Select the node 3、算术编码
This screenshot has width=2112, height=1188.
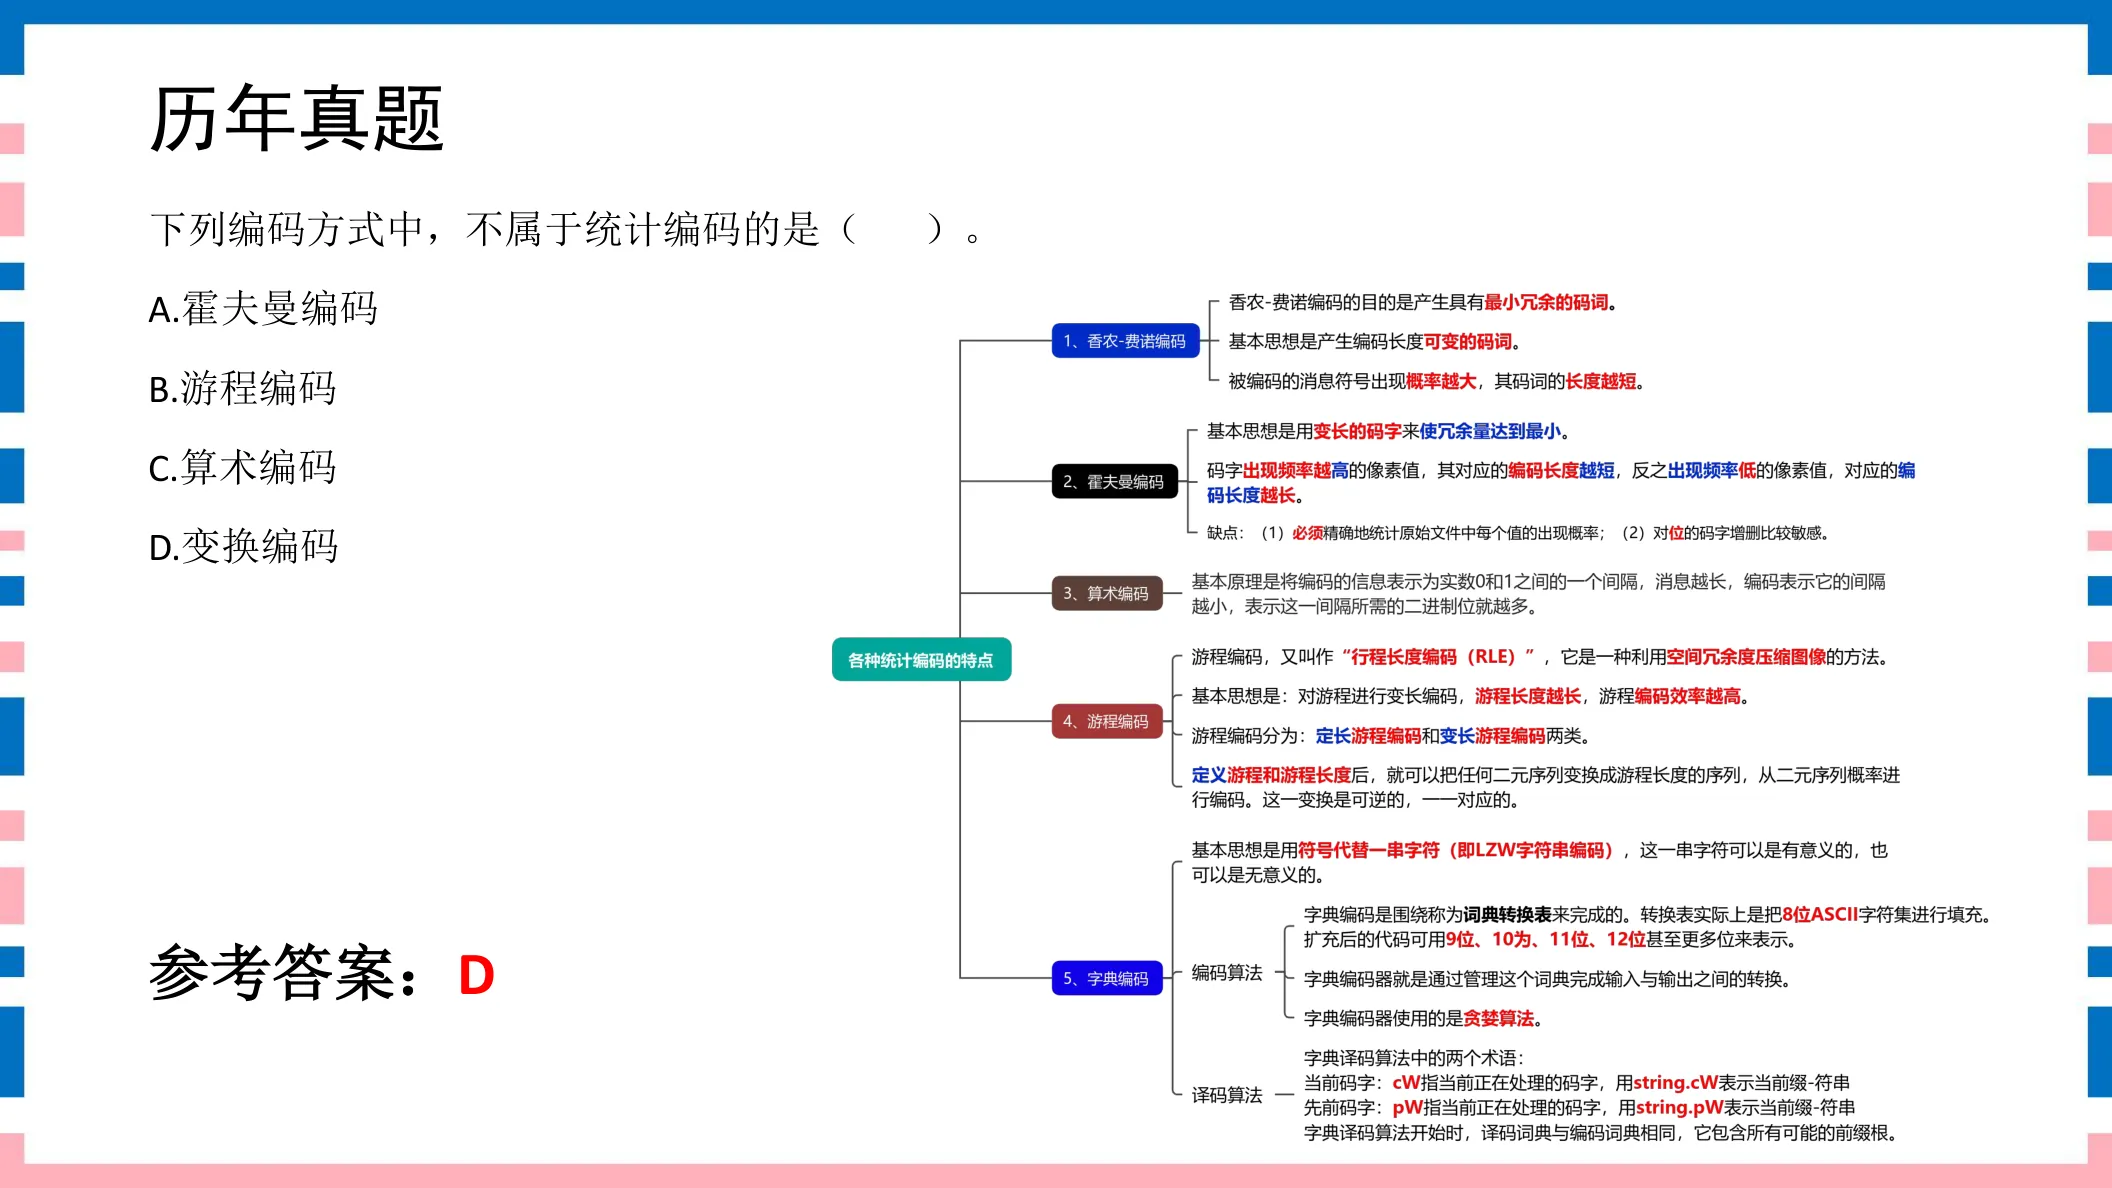tap(1106, 594)
